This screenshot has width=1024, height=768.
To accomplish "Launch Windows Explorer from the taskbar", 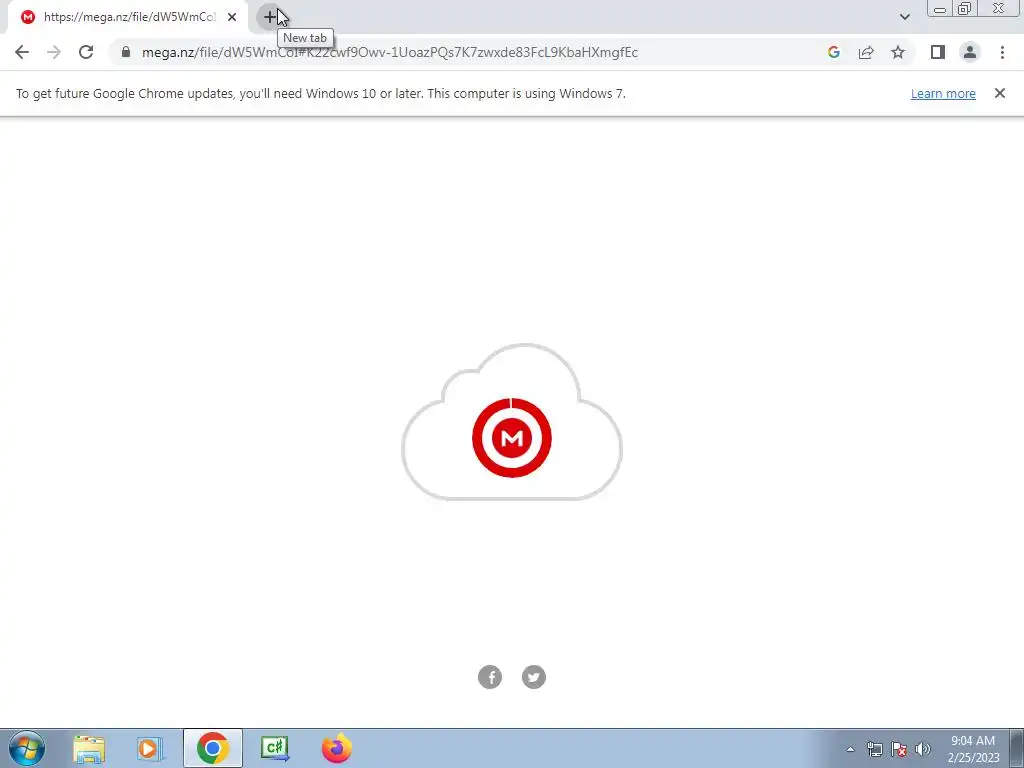I will point(89,748).
